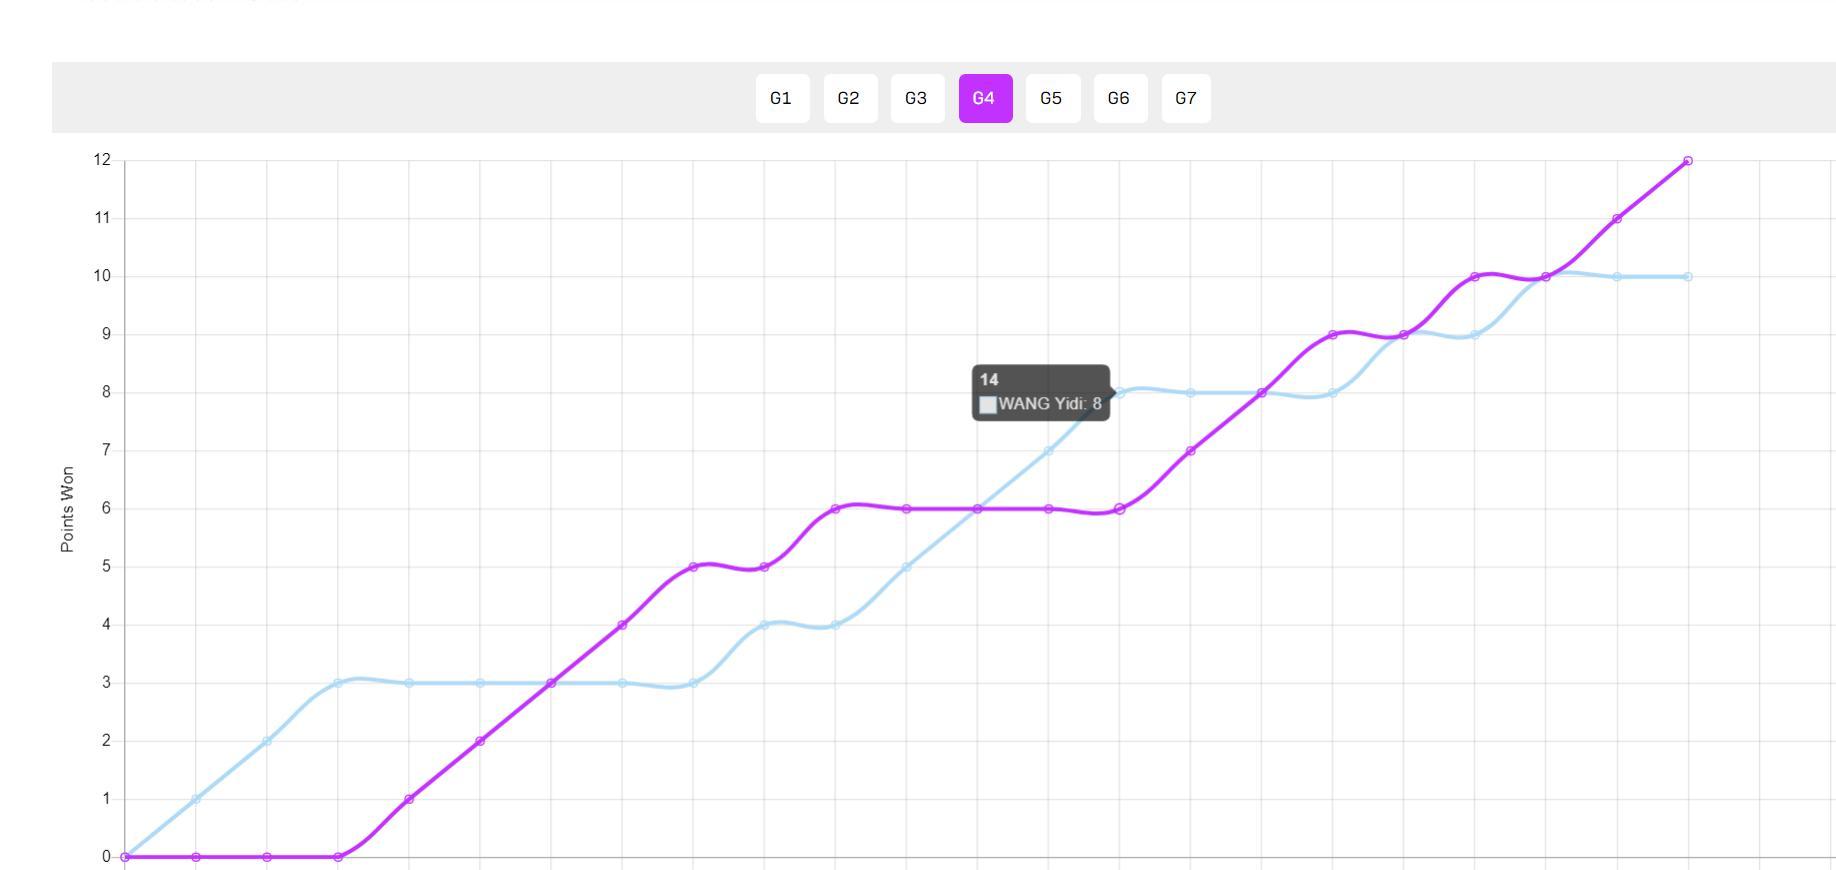Switch to the G2 game tab
The width and height of the screenshot is (1836, 870).
pyautogui.click(x=850, y=98)
